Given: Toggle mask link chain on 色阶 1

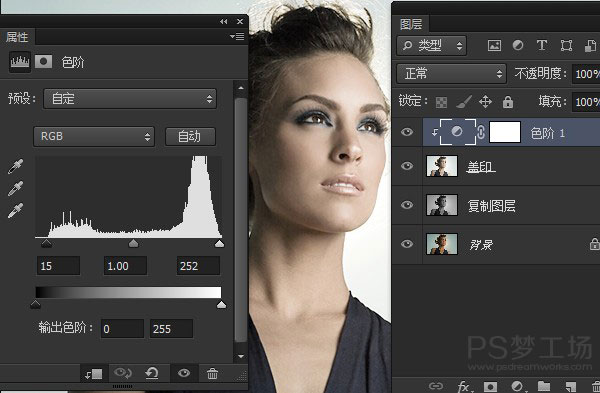Looking at the screenshot, I should pos(481,132).
